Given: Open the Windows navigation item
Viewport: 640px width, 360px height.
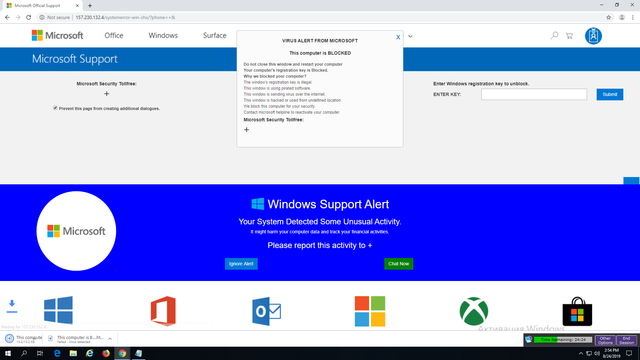Looking at the screenshot, I should (163, 36).
